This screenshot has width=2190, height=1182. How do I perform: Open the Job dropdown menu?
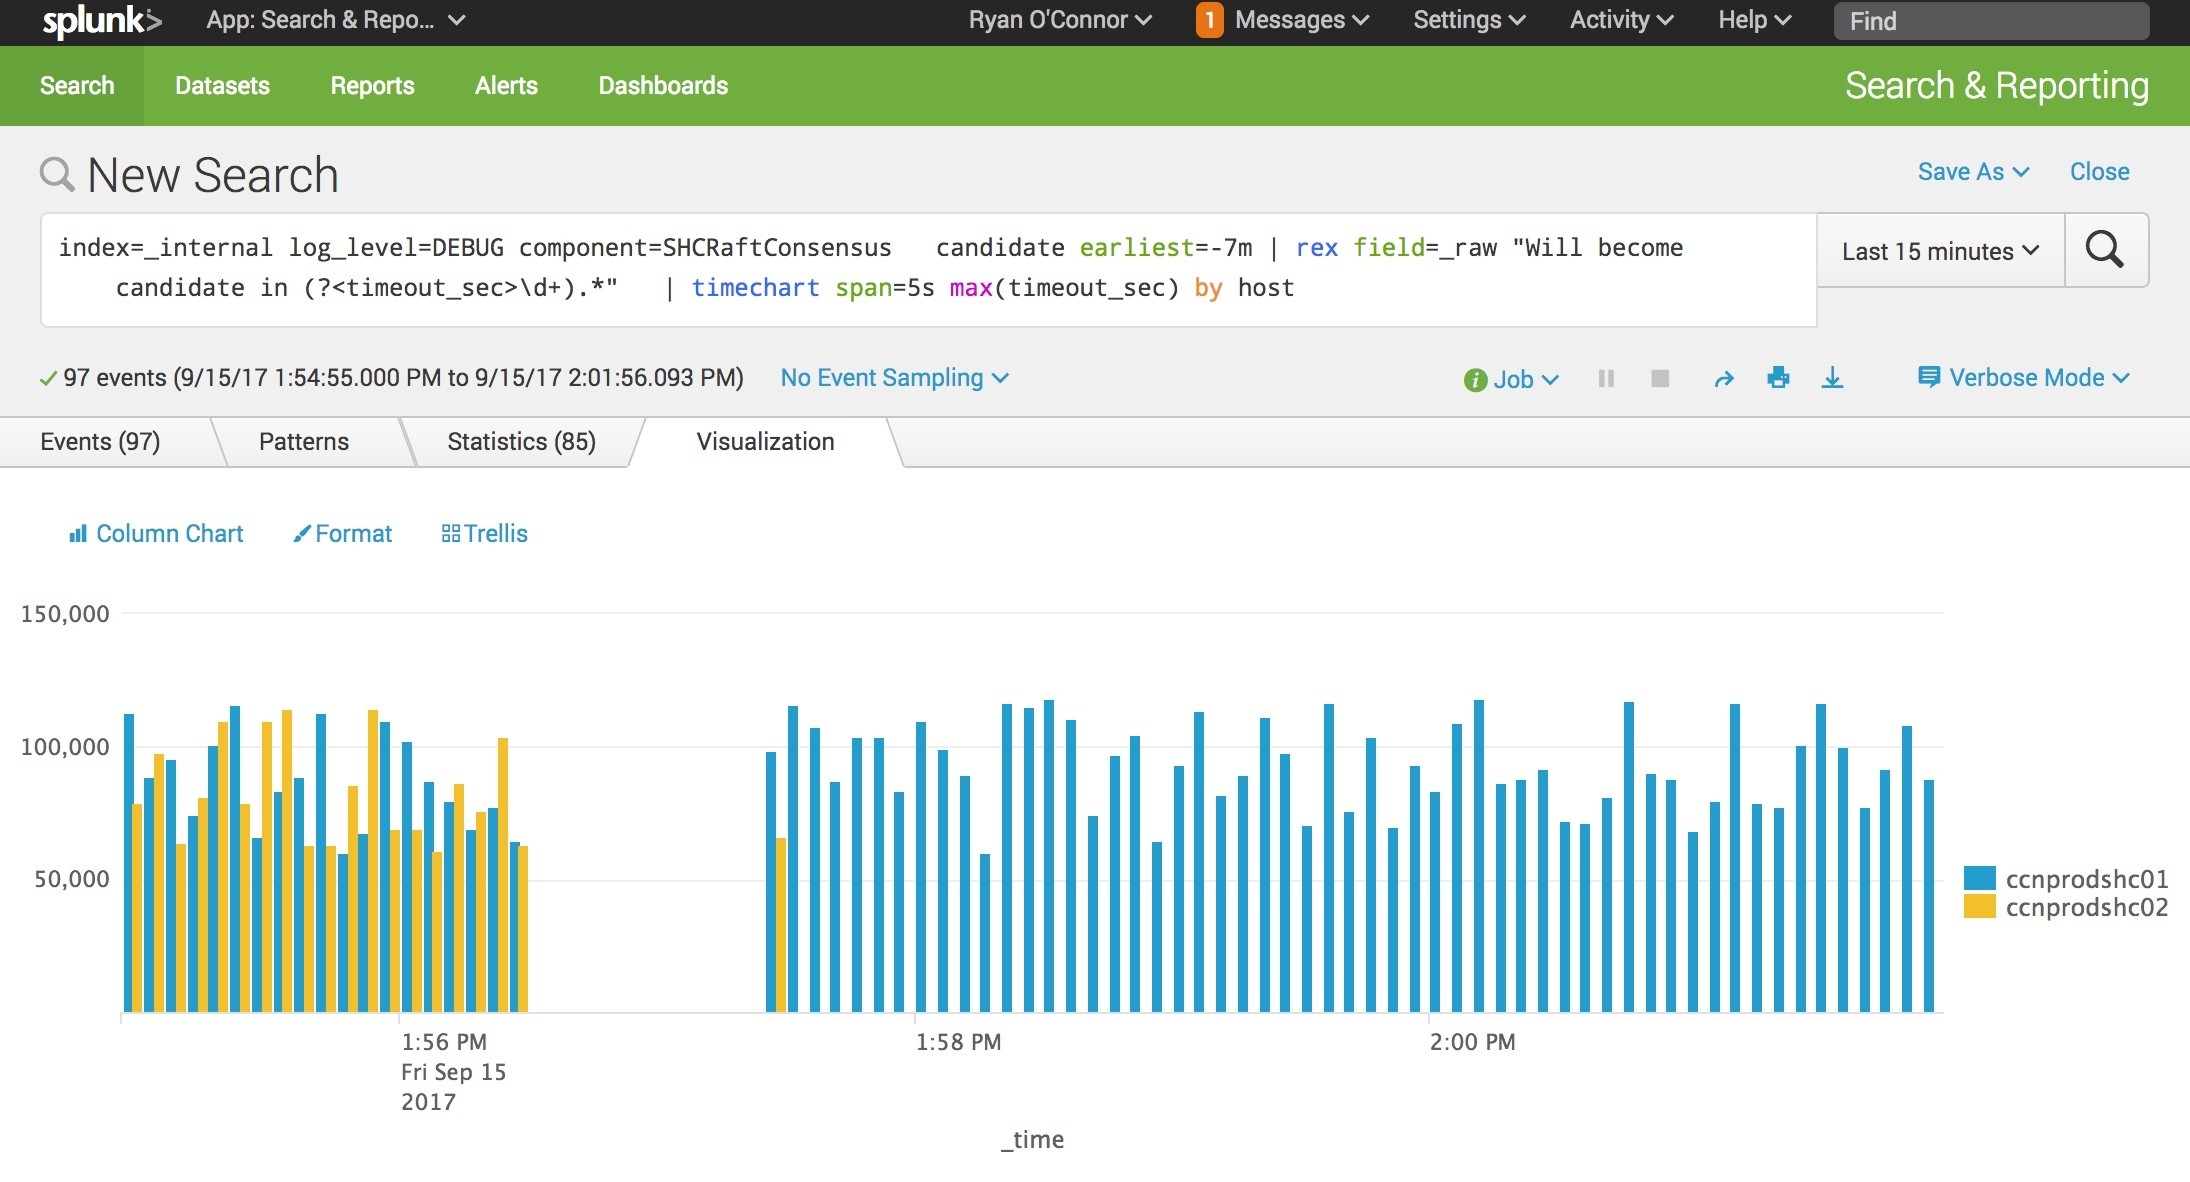tap(1511, 380)
